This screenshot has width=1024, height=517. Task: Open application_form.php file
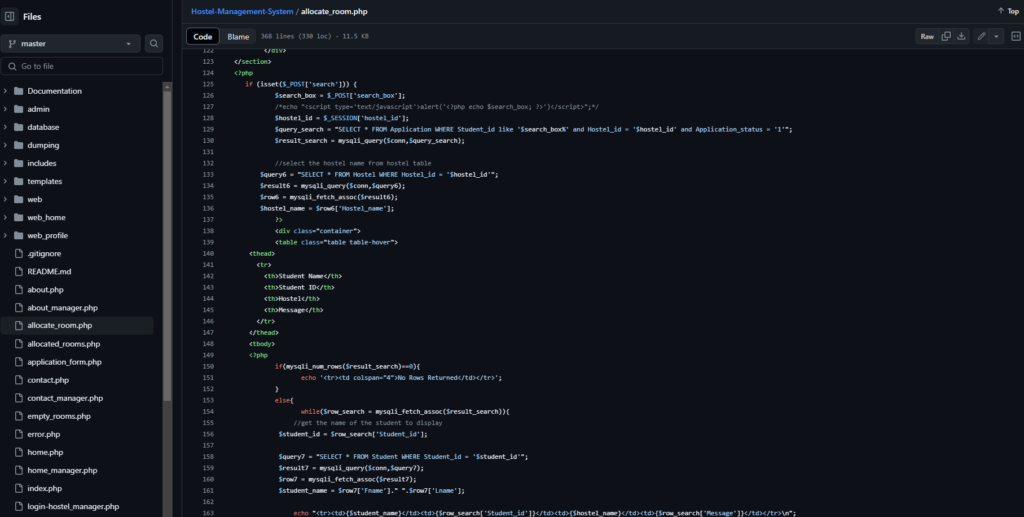pos(64,362)
